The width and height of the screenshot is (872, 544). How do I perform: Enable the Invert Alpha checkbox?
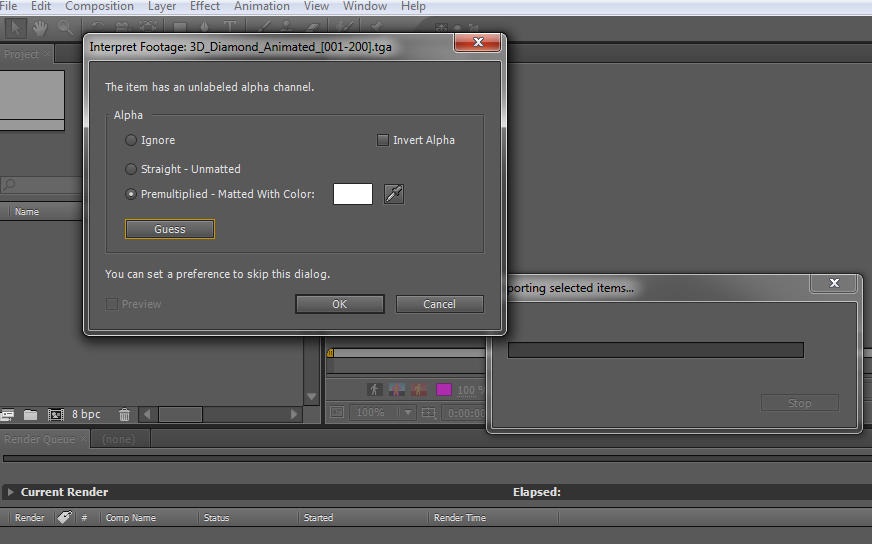click(383, 140)
